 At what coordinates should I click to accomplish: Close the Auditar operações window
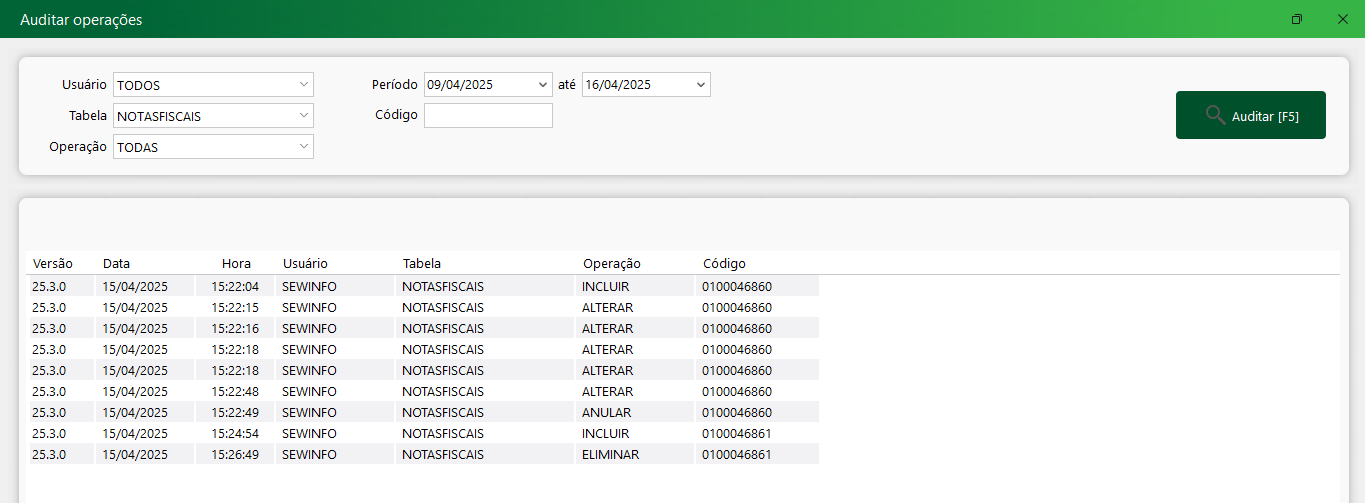pyautogui.click(x=1343, y=19)
